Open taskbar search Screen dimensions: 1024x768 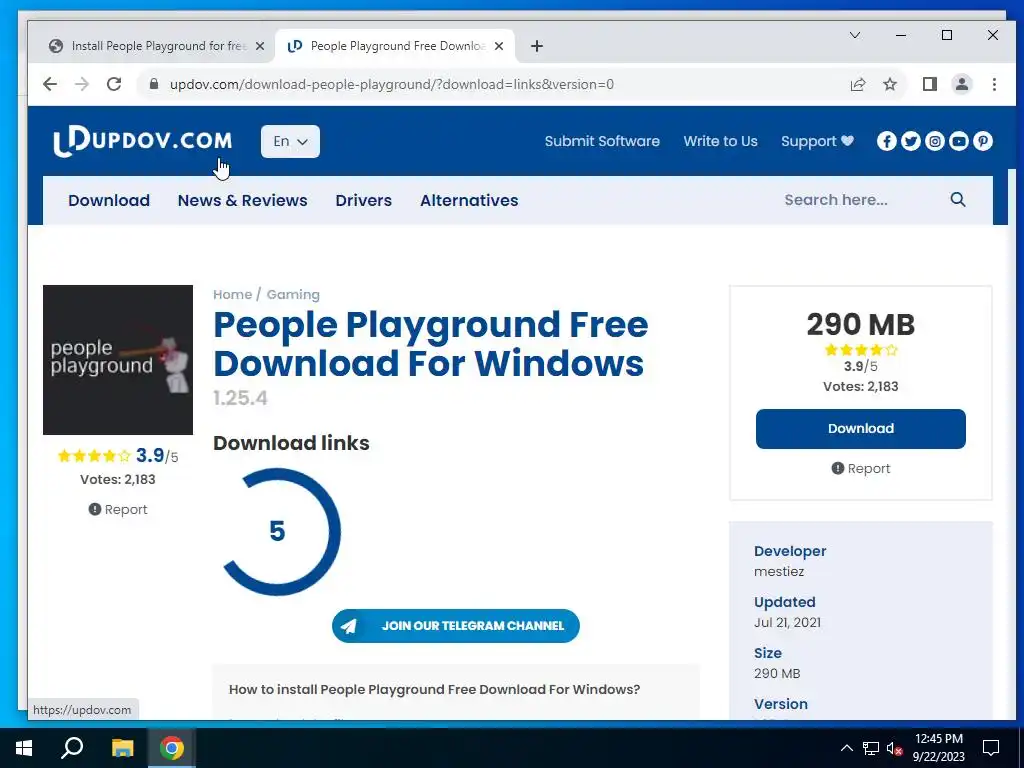[72, 748]
